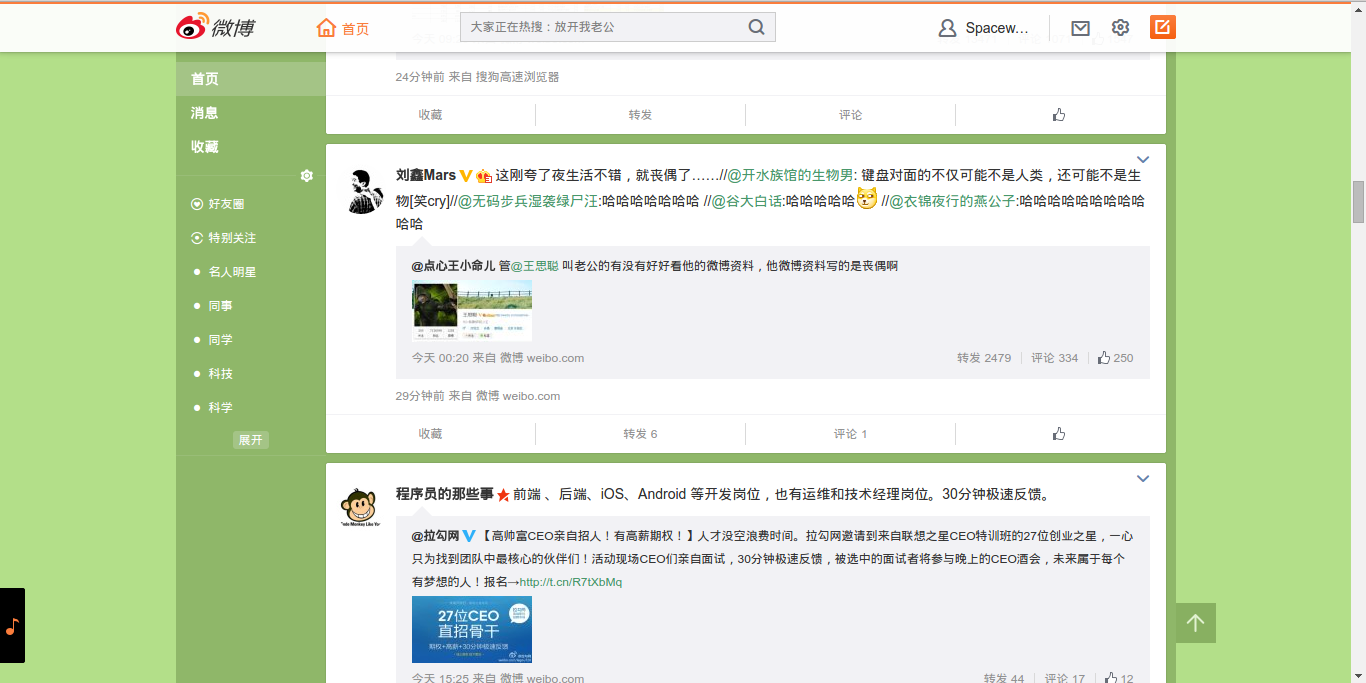Open the compose new post icon

[x=1161, y=27]
